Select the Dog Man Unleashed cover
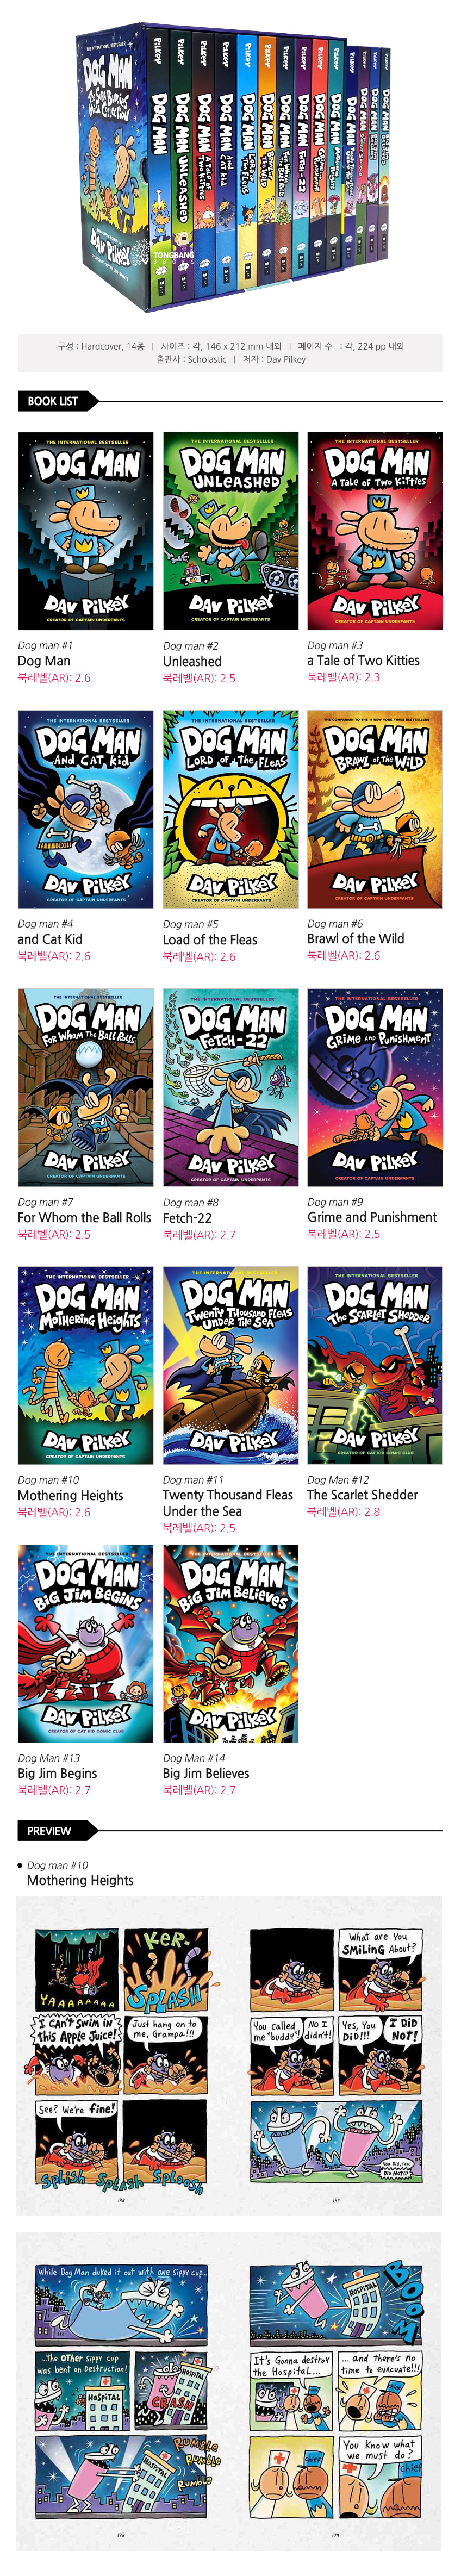Screen dimensions: 461x2576 tap(231, 530)
